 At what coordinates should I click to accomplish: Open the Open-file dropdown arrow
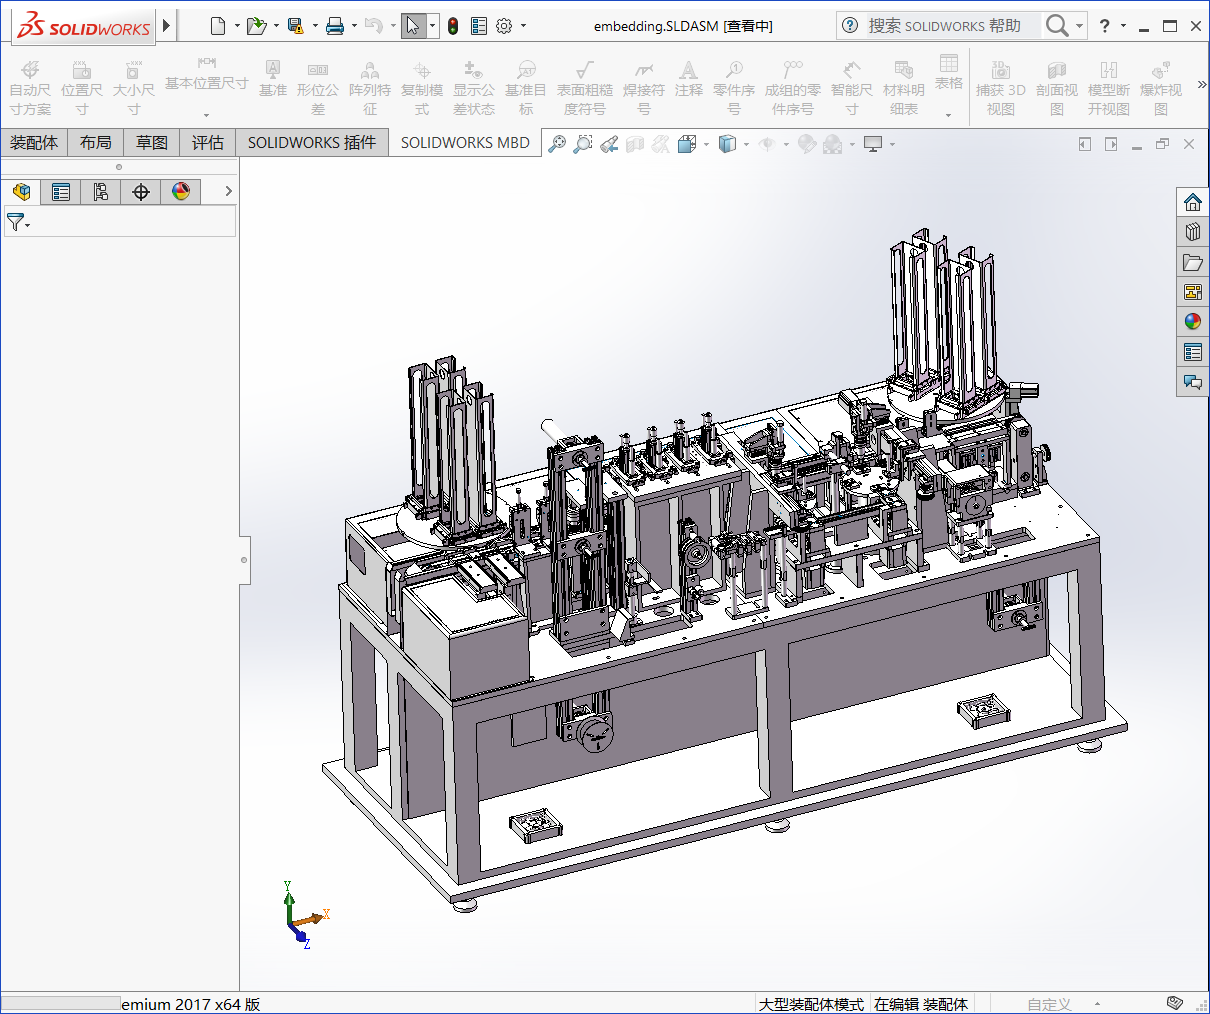[276, 26]
